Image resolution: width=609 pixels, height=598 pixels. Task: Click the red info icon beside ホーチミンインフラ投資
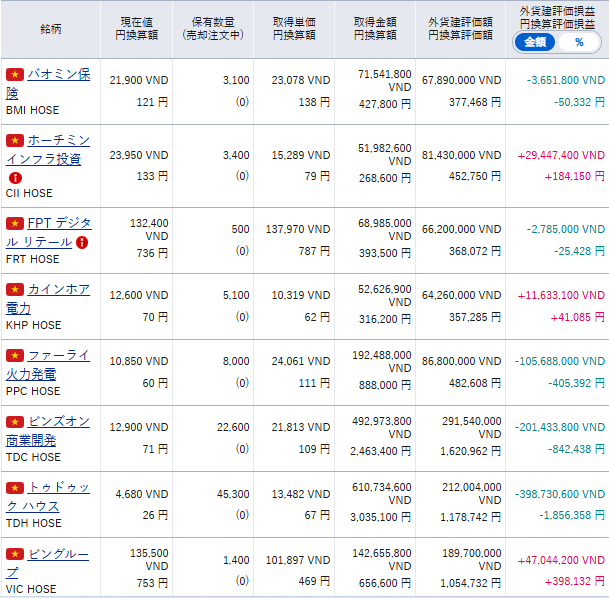15,177
